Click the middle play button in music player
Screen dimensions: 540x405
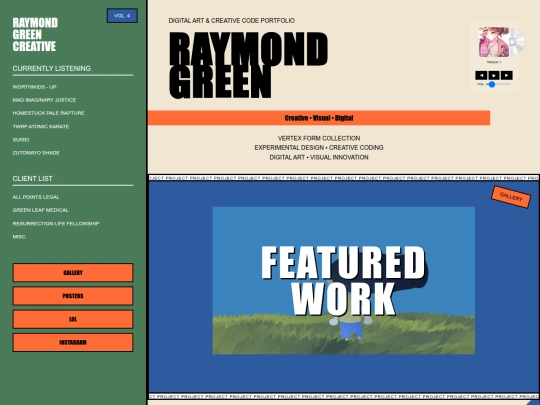point(494,75)
